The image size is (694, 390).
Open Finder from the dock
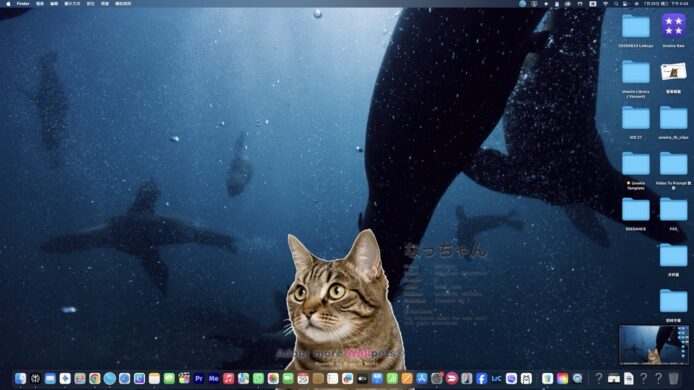[20, 378]
